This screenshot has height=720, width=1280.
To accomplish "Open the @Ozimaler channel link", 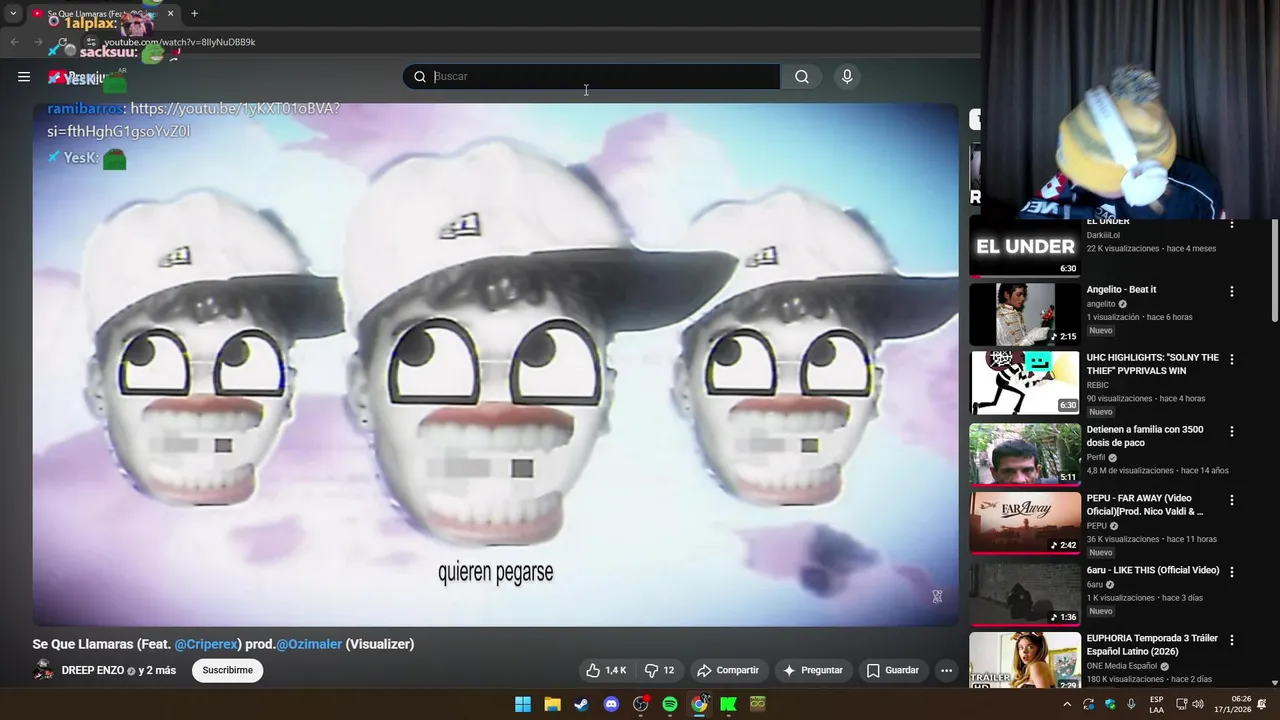I will click(309, 644).
